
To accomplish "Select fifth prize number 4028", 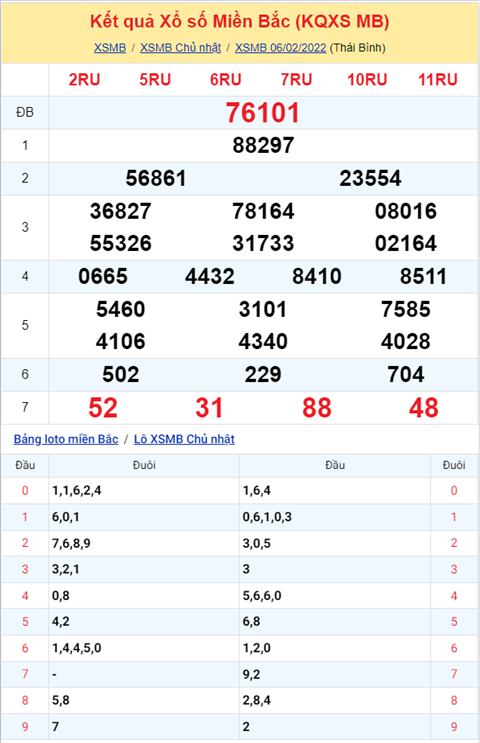I will [406, 342].
